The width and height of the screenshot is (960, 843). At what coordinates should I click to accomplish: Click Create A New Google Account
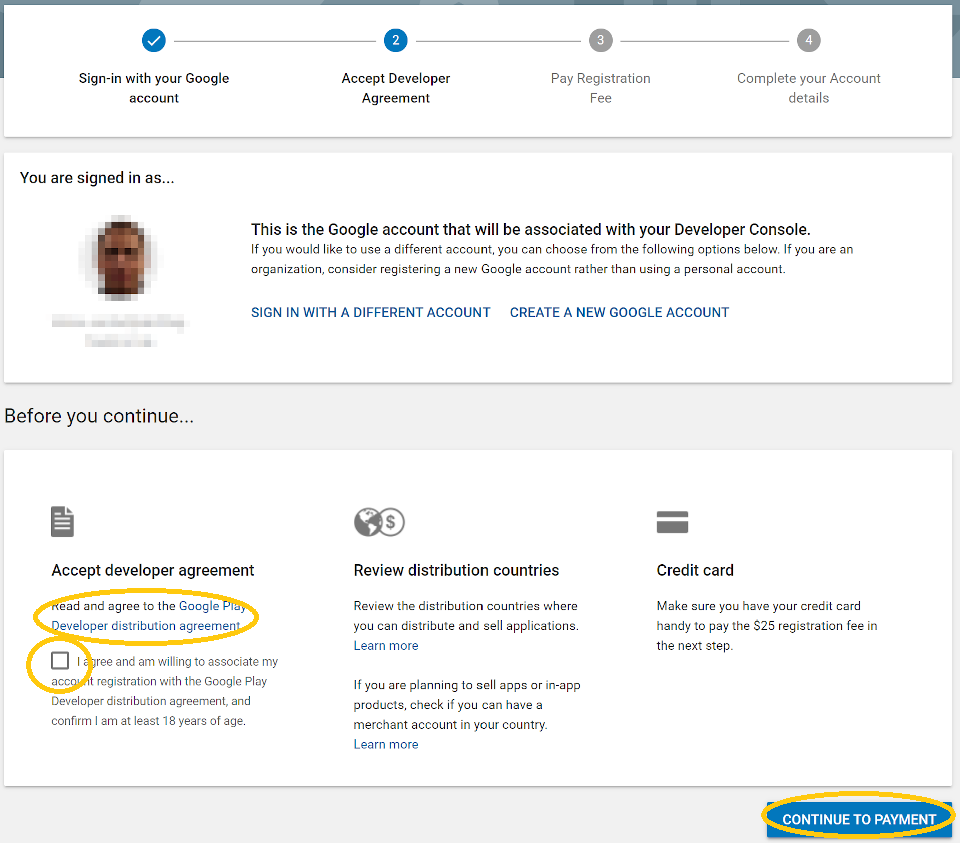619,312
